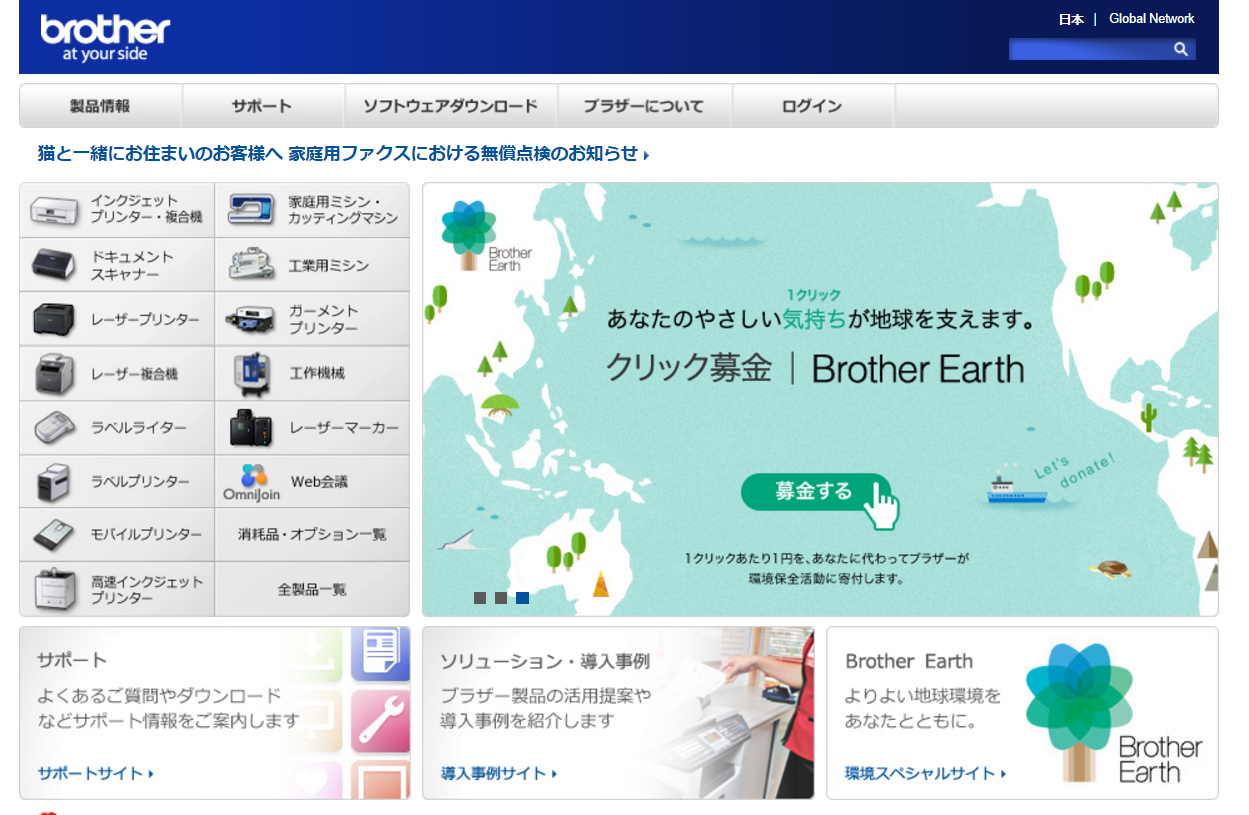Open ガーメントプリンター icon
Viewport: 1249px width, 815px height.
click(250, 319)
